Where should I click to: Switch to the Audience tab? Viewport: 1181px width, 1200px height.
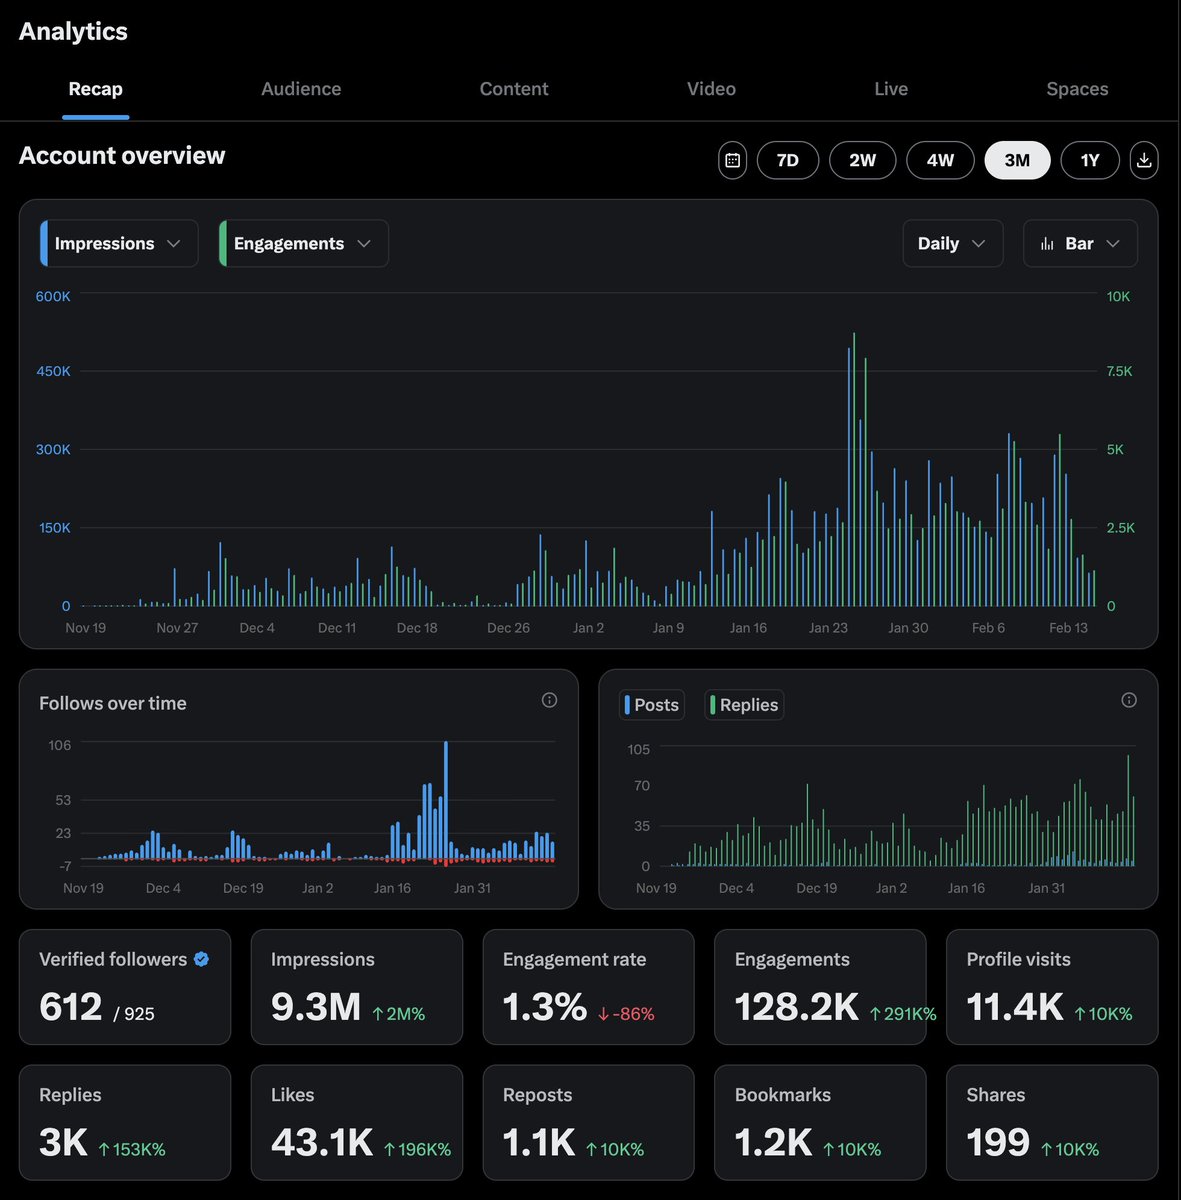301,89
